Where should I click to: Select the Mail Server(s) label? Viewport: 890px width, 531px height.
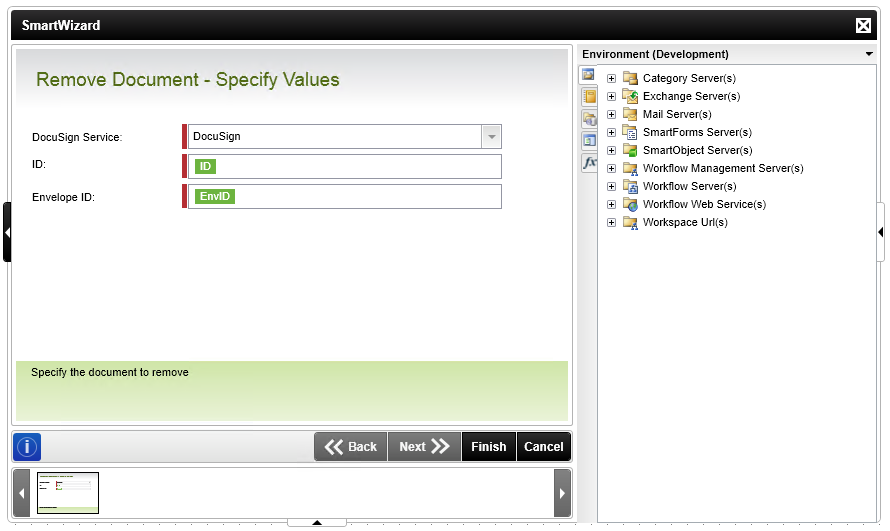pos(677,115)
